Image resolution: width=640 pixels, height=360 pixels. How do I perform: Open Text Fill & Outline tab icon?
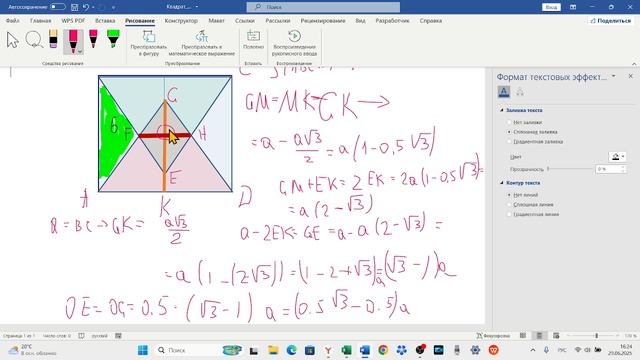point(504,92)
